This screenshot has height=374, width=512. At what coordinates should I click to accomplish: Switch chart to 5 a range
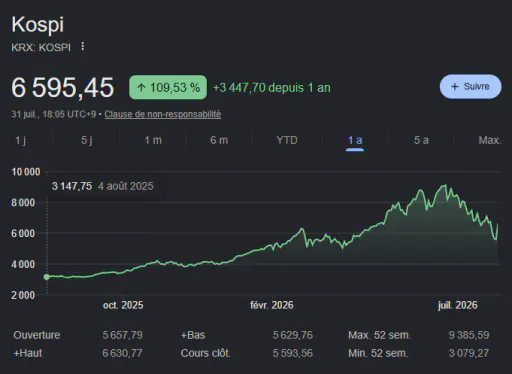pos(421,140)
